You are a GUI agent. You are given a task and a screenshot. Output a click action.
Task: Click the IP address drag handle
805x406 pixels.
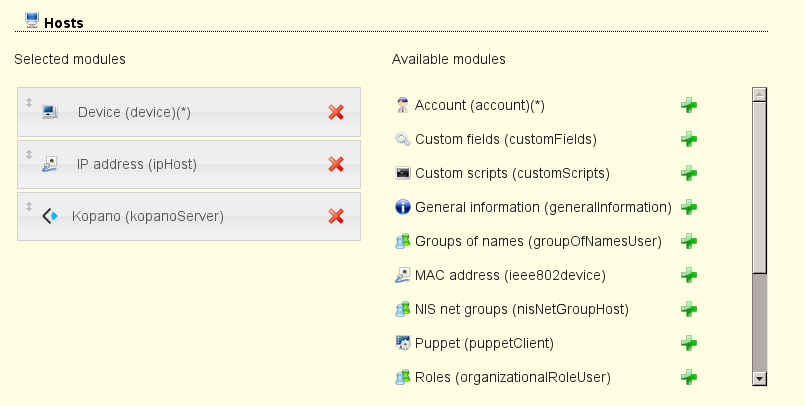pyautogui.click(x=29, y=155)
